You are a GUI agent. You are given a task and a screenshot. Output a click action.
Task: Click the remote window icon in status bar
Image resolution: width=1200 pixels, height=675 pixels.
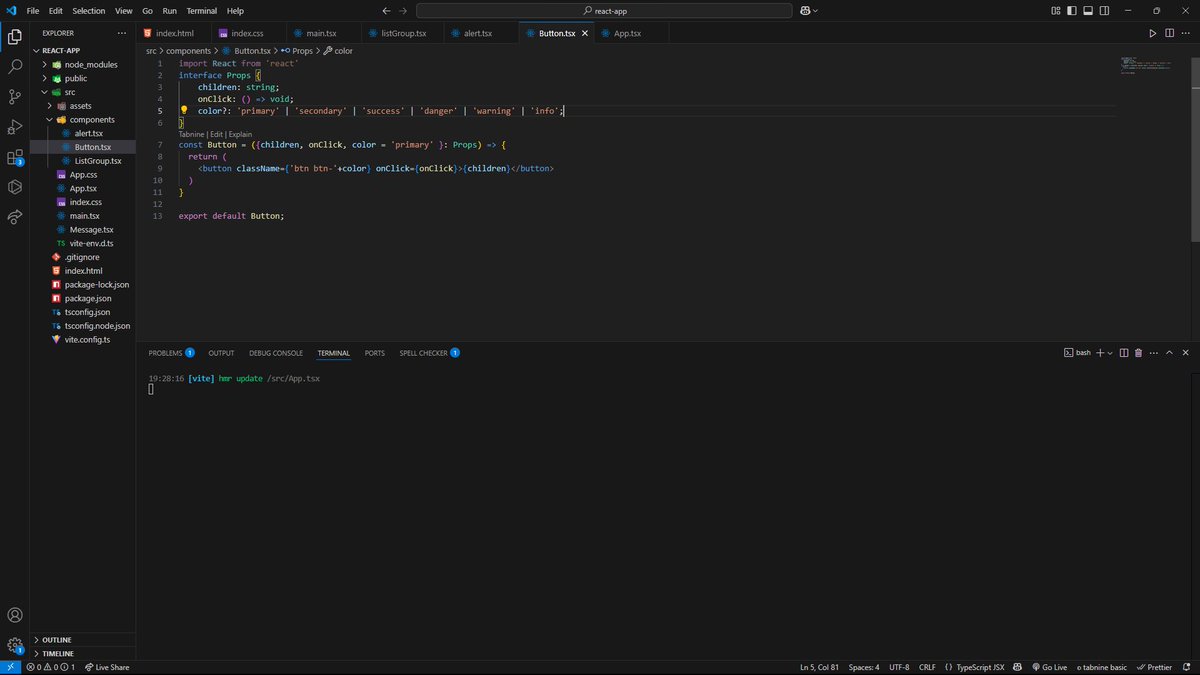point(10,667)
